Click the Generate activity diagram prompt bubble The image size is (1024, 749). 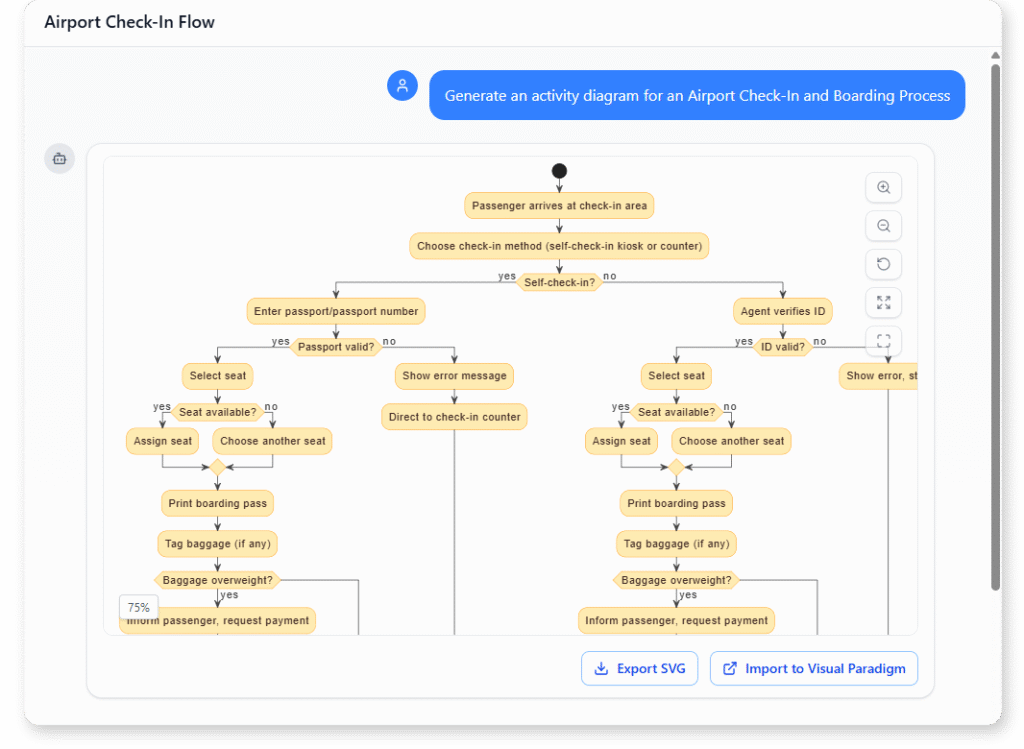click(697, 95)
